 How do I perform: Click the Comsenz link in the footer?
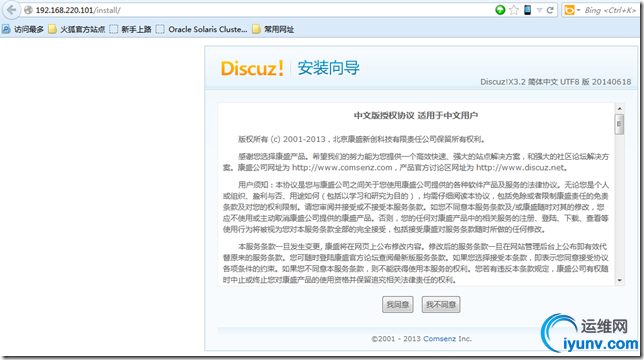439,339
